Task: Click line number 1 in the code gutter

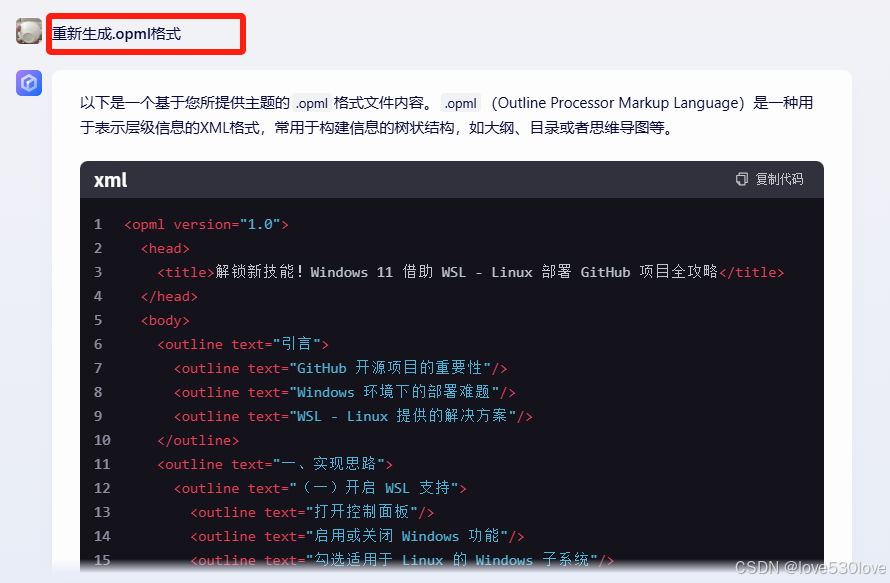Action: (x=98, y=224)
